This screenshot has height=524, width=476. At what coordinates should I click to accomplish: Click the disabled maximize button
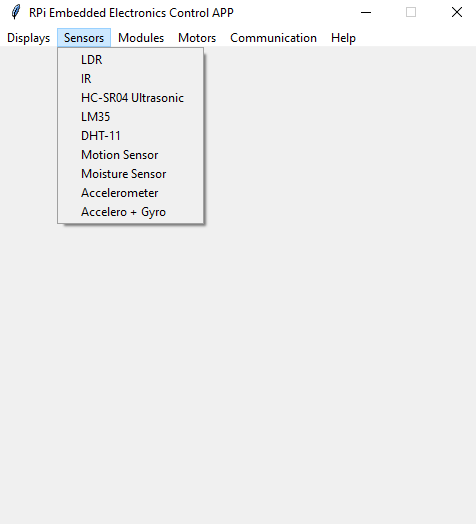411,13
